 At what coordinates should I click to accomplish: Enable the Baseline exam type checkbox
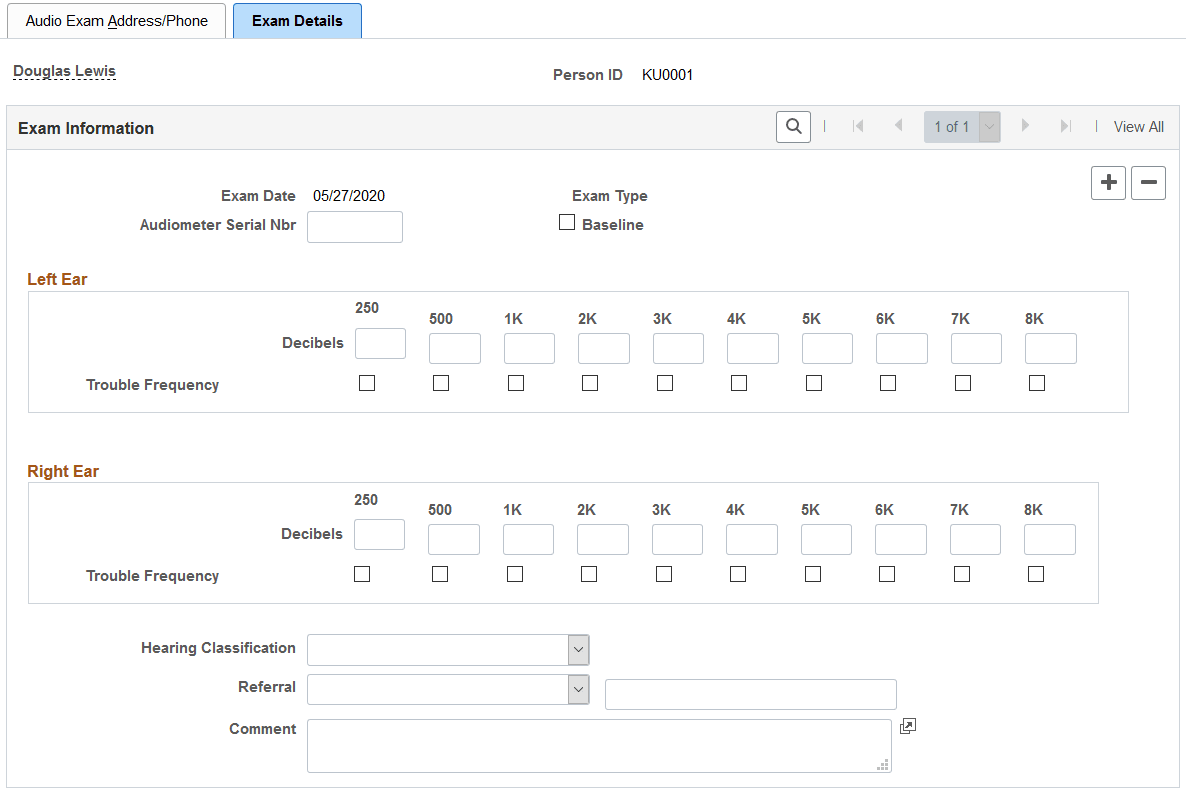[567, 222]
